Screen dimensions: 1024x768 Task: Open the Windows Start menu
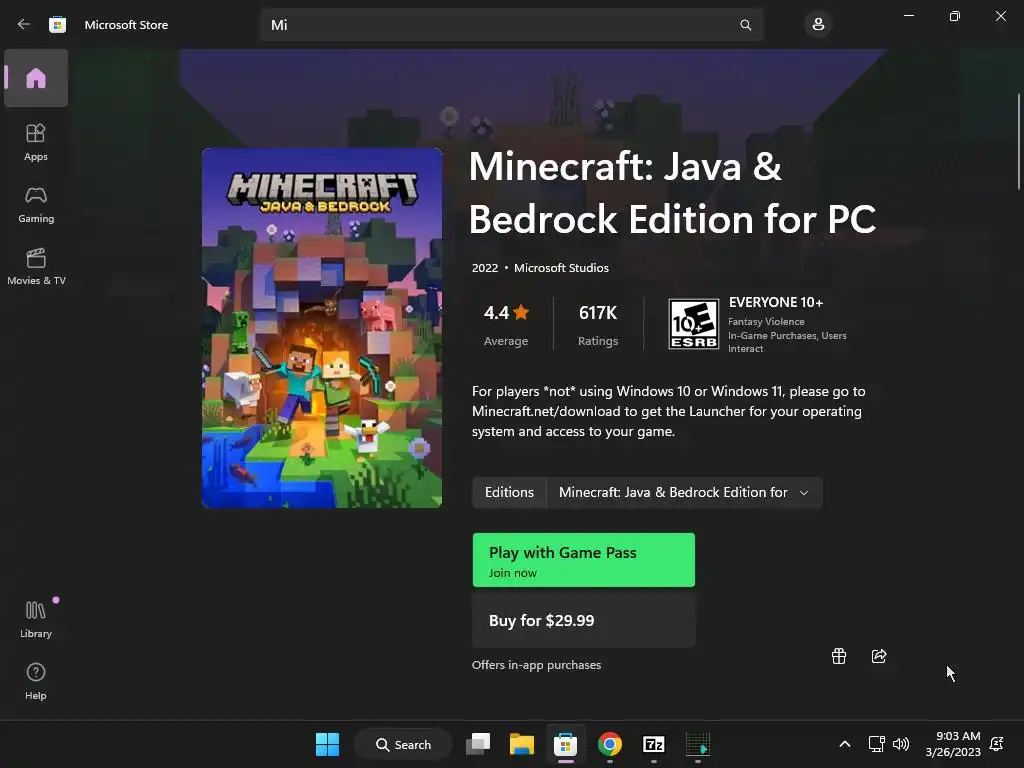pos(327,744)
